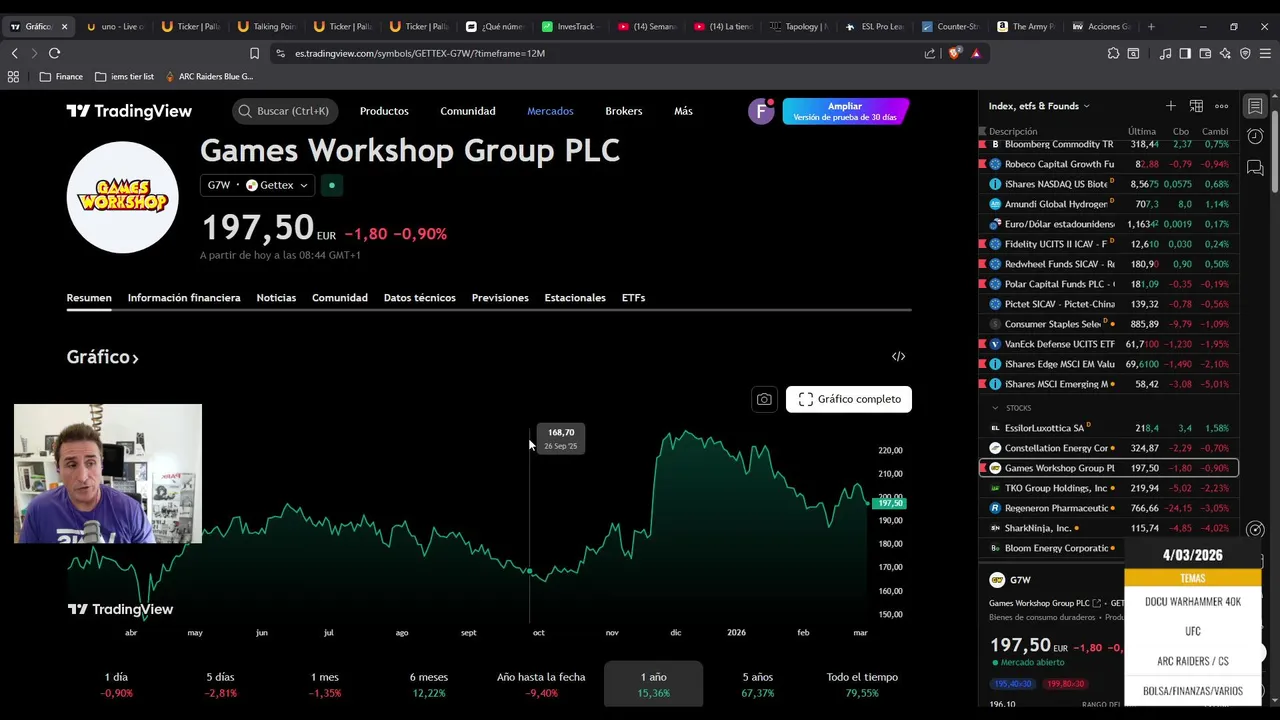Reload the page in browser
The height and width of the screenshot is (720, 1280).
click(x=54, y=53)
